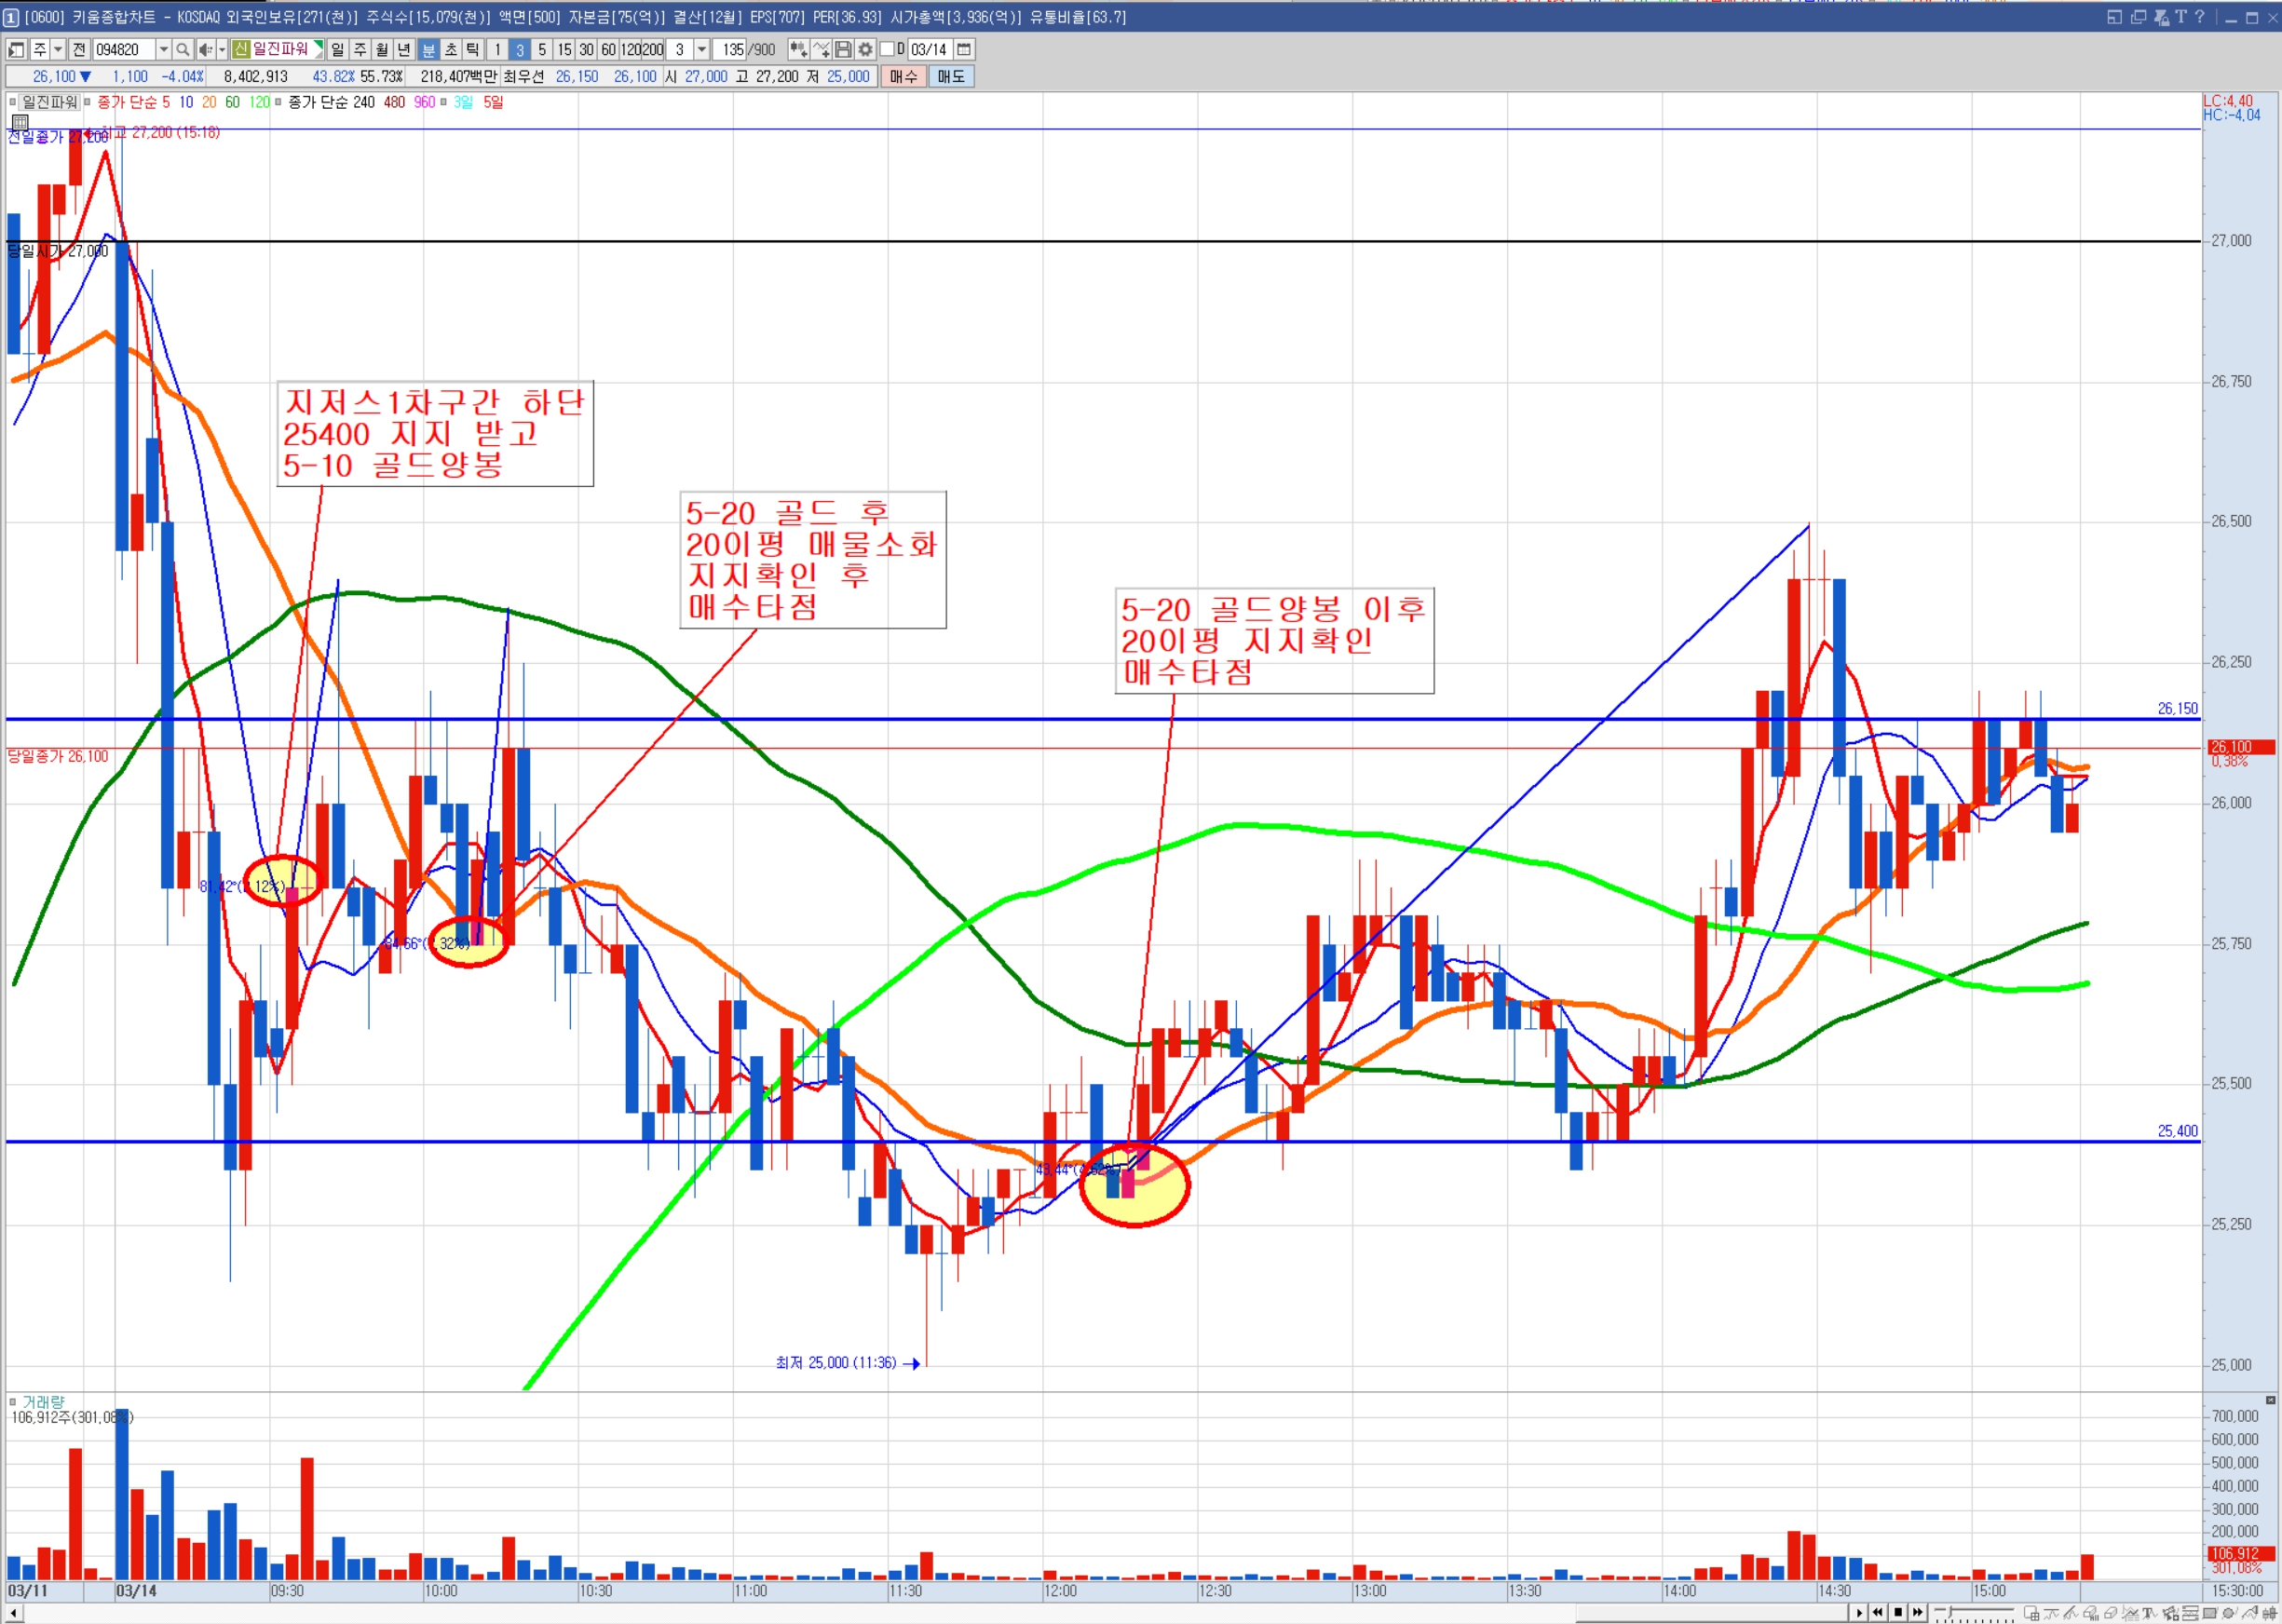Toggle the D checkbox beside date field

click(x=887, y=49)
